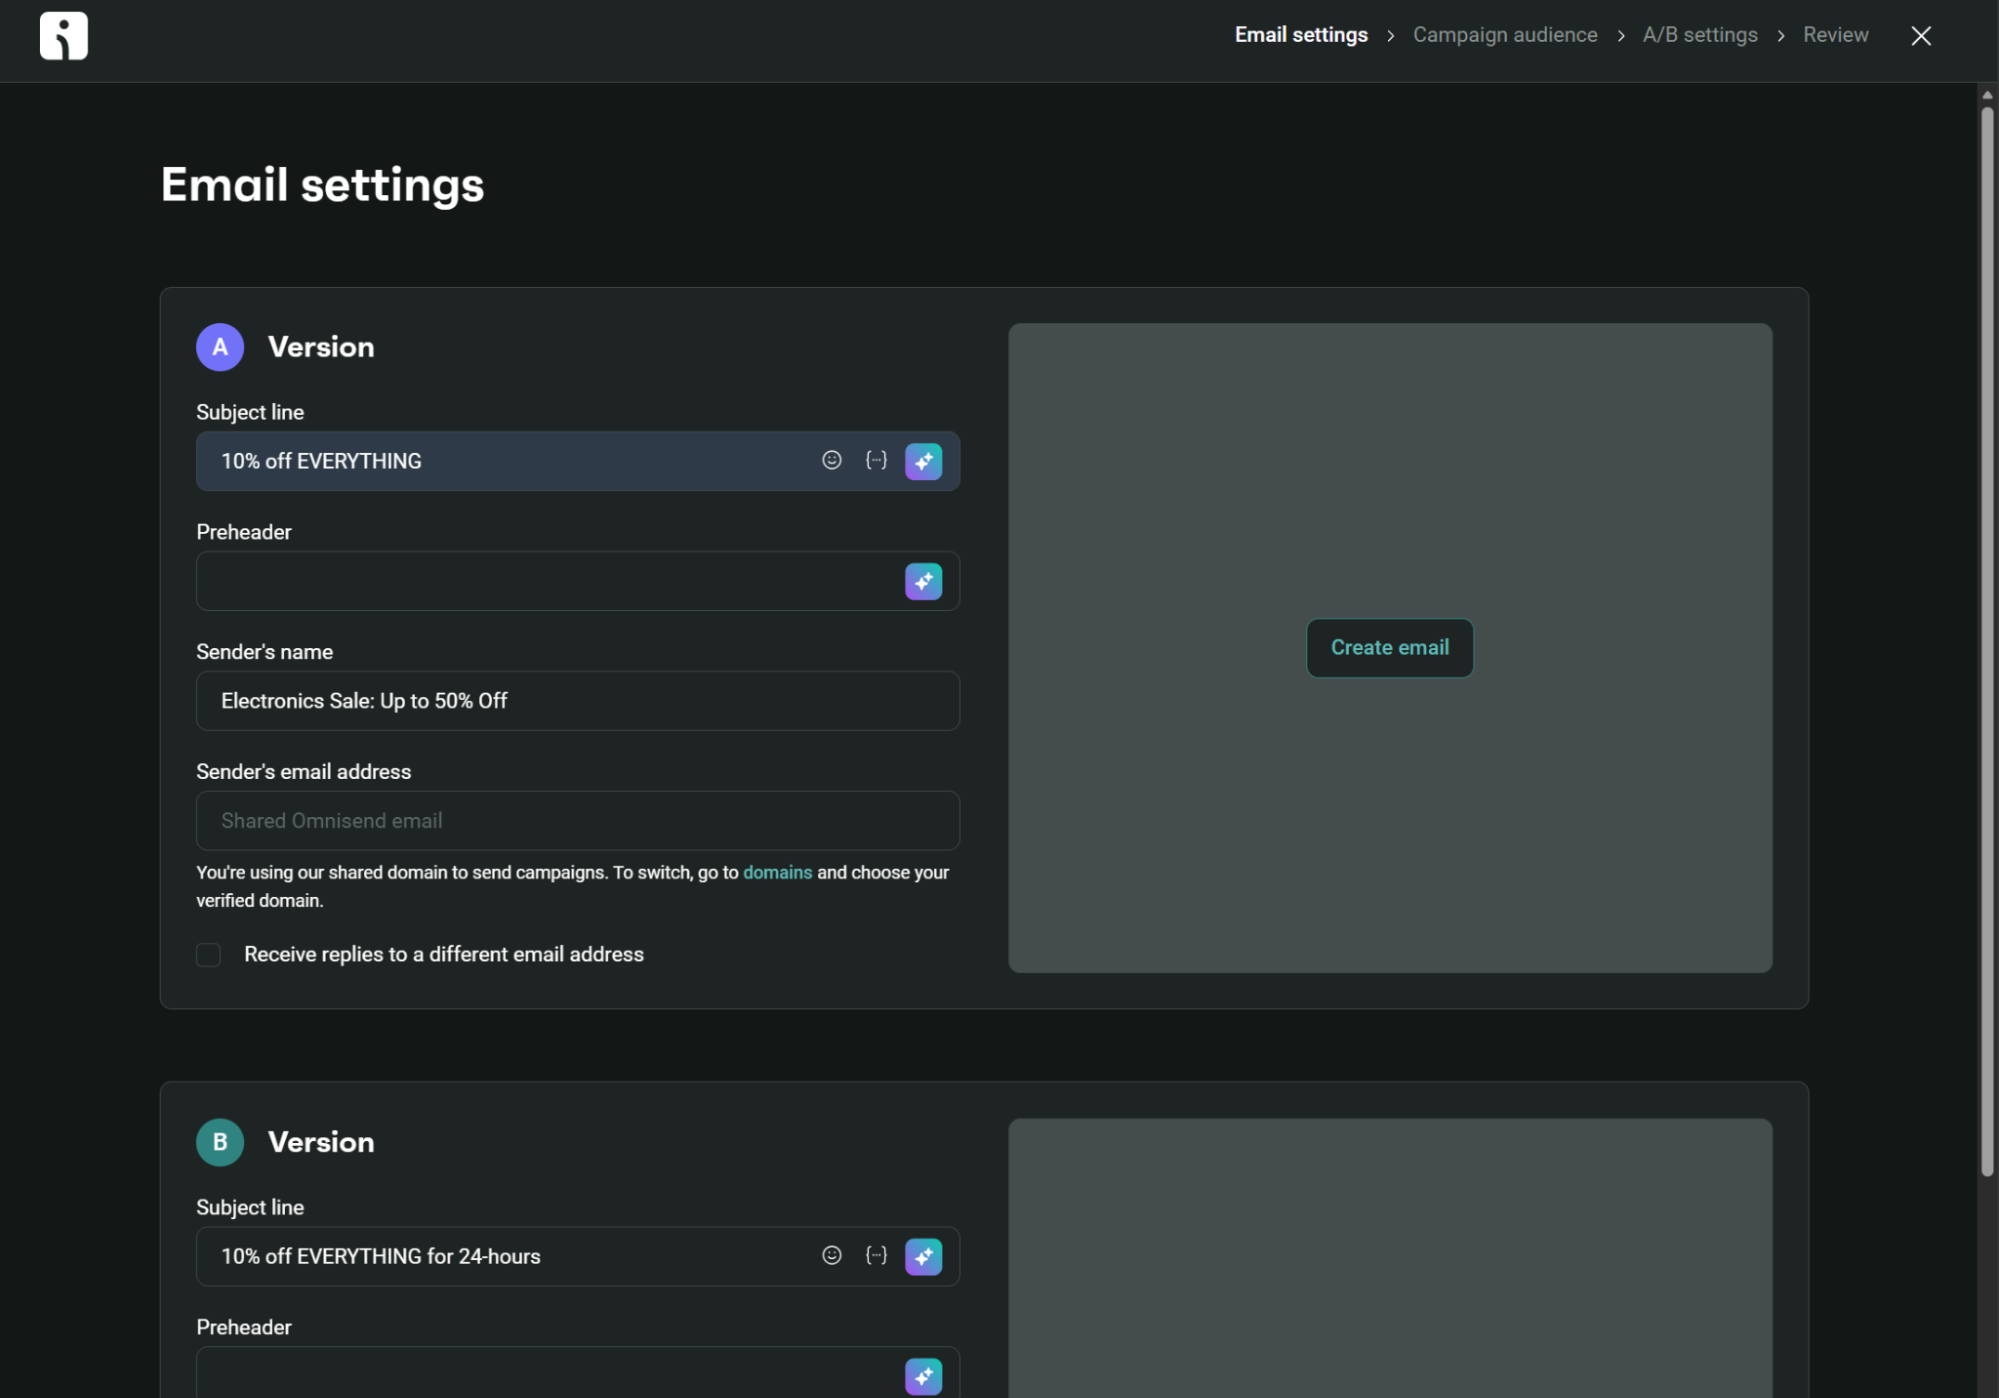Insert personalization tag in Version B subject line
The width and height of the screenshot is (1999, 1398).
click(877, 1255)
